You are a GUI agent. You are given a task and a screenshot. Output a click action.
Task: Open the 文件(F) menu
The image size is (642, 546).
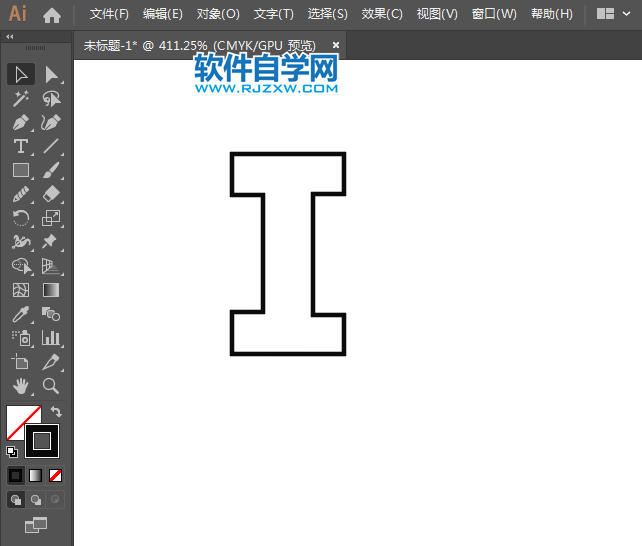click(109, 14)
